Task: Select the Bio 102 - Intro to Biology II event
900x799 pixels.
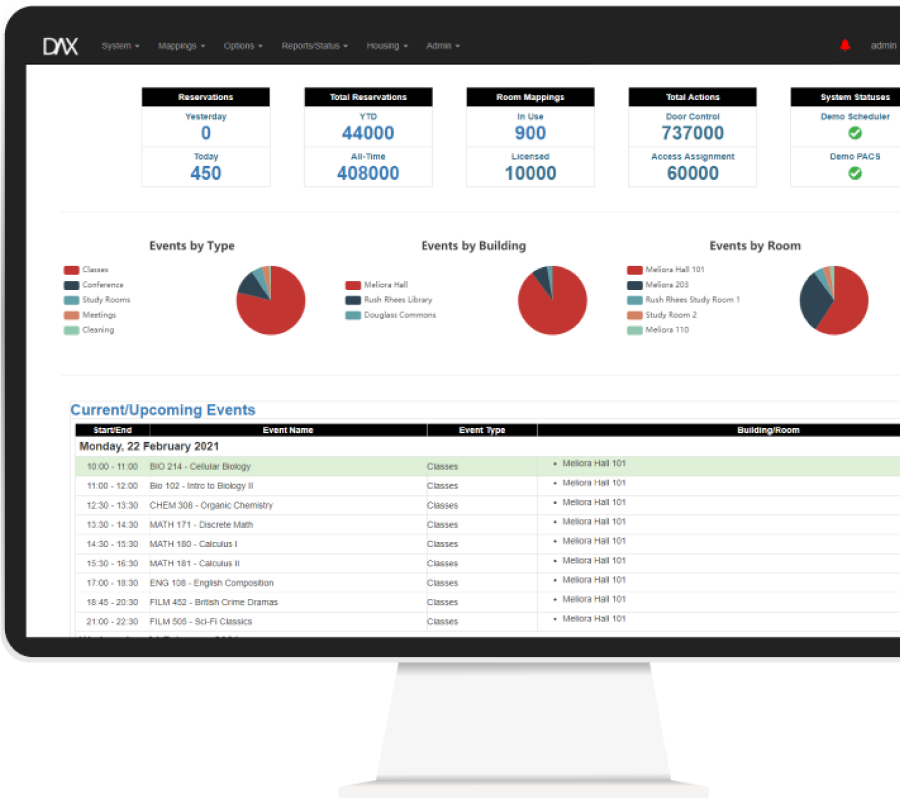Action: (201, 486)
